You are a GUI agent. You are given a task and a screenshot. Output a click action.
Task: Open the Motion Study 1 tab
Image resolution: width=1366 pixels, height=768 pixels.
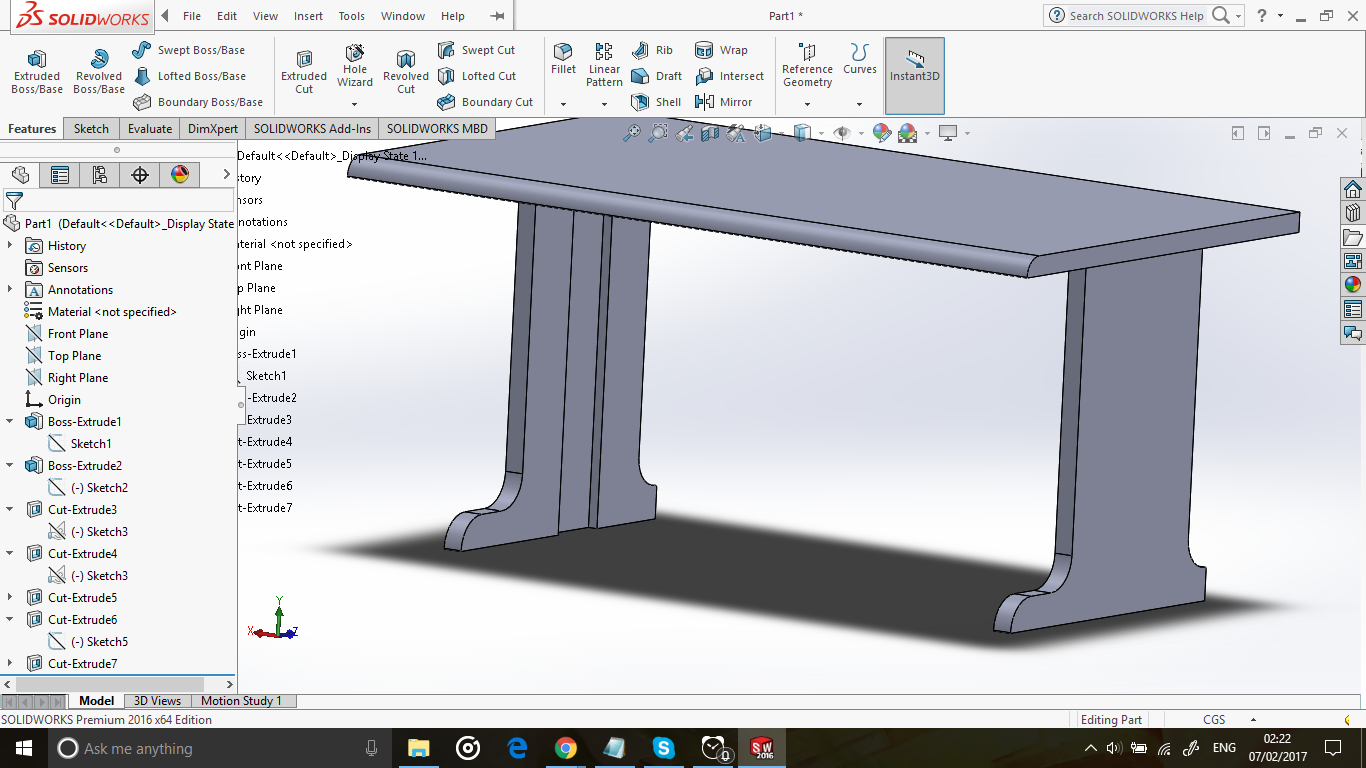pos(241,701)
